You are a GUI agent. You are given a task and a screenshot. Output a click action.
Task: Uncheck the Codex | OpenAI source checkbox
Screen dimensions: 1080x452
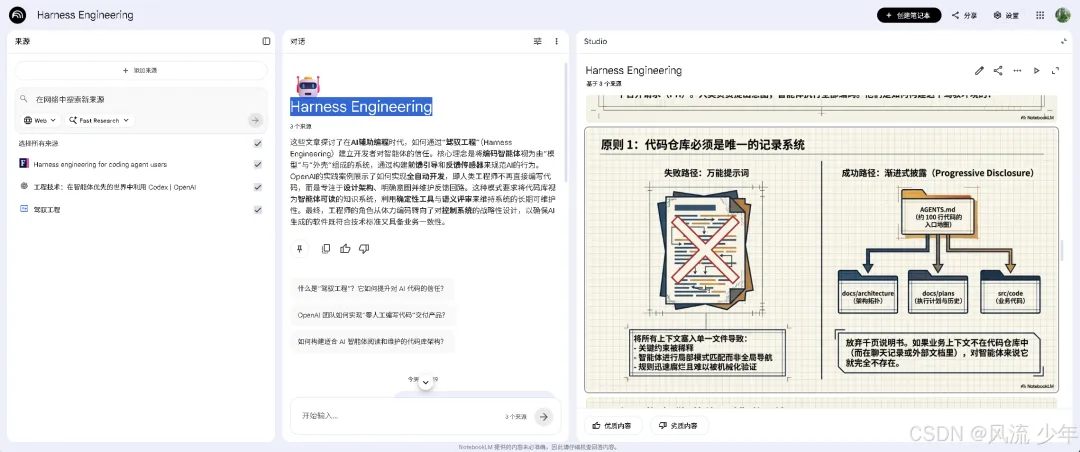click(258, 187)
